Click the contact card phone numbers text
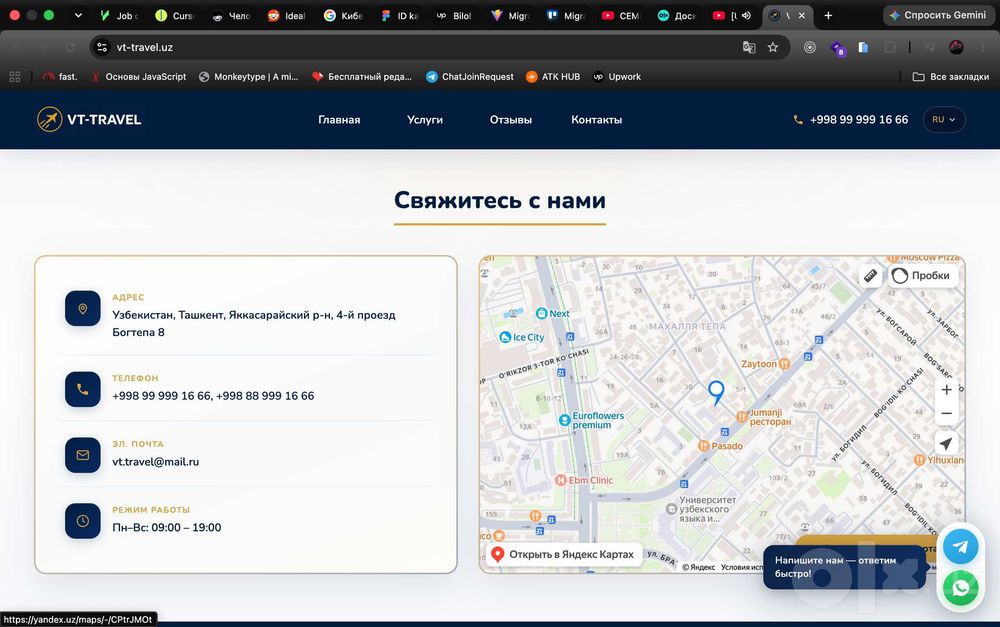 tap(213, 395)
